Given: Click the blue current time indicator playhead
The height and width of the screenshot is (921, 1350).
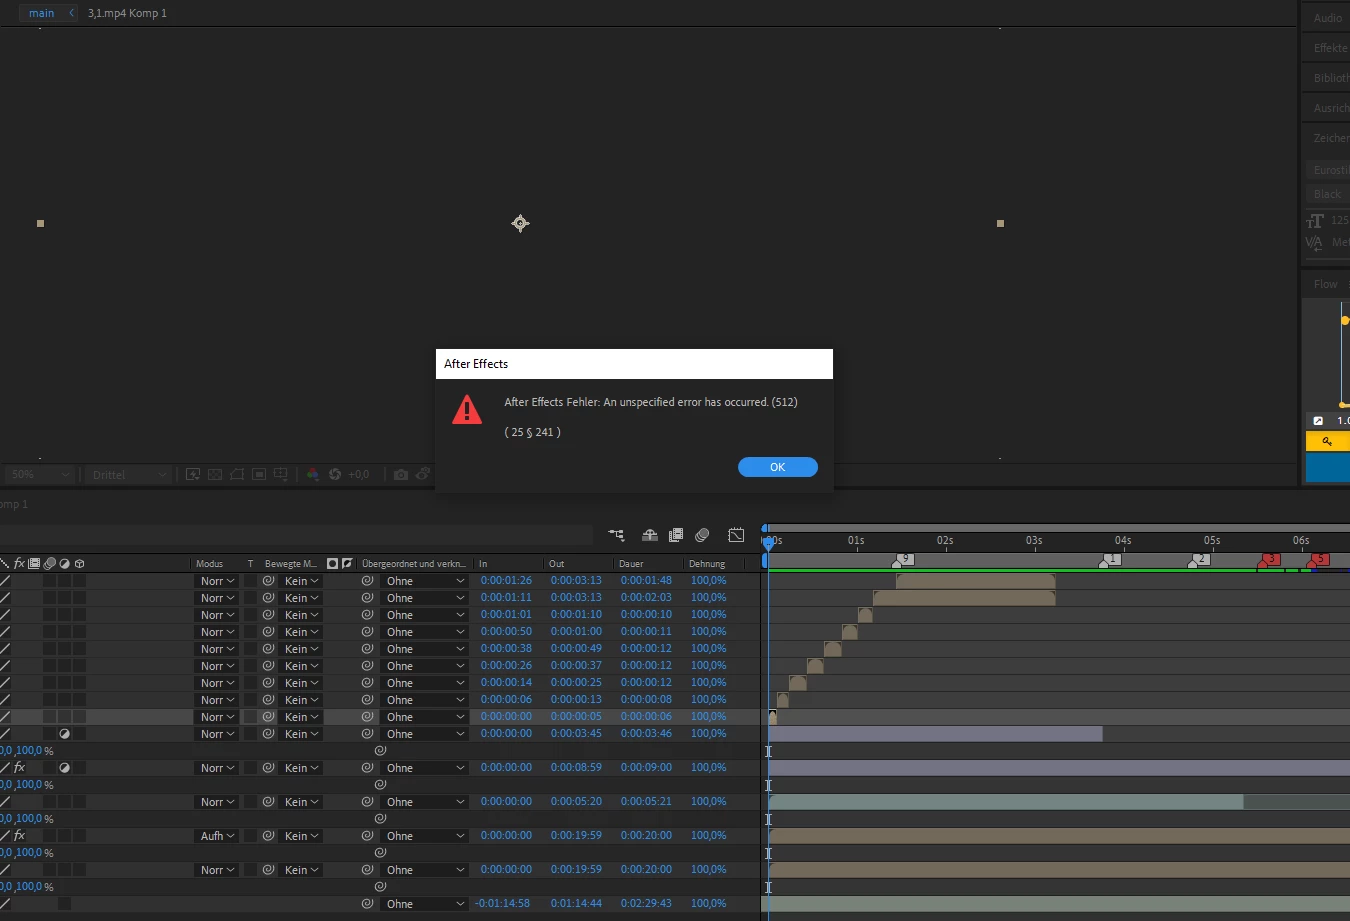Looking at the screenshot, I should point(768,543).
